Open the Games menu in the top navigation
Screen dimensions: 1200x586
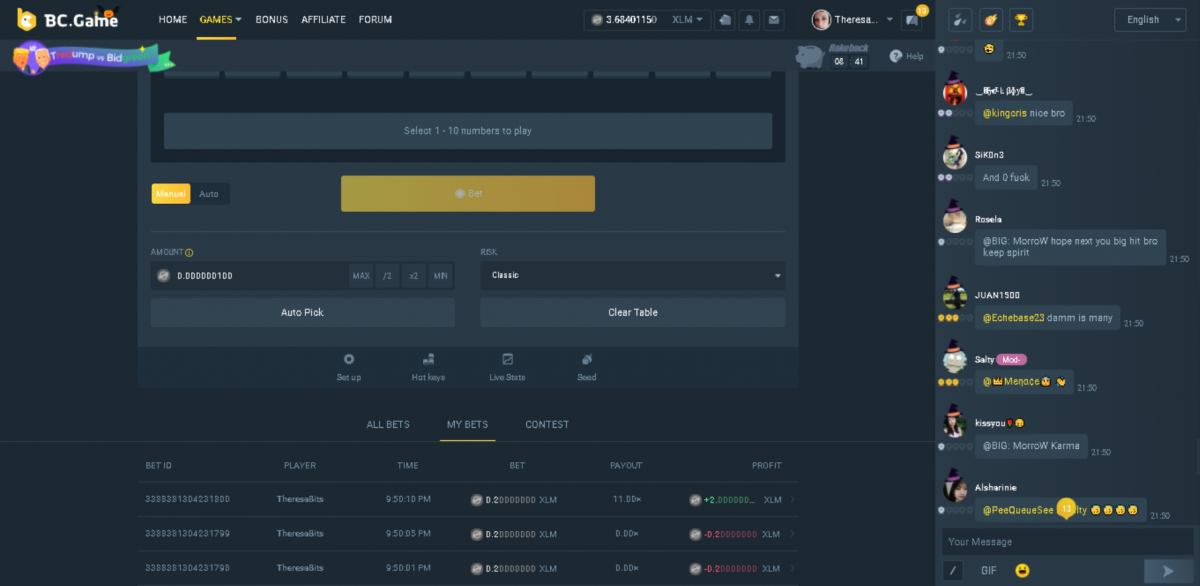[220, 19]
